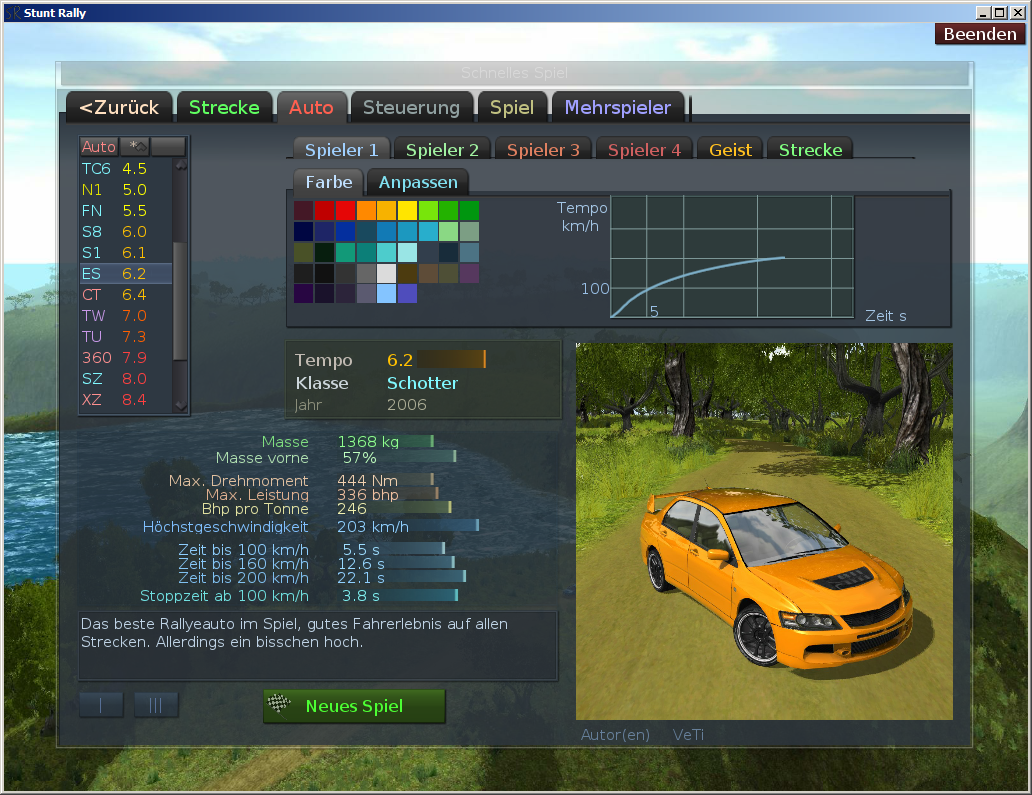This screenshot has width=1032, height=795.
Task: Pick the yellow color swatch
Action: click(407, 210)
